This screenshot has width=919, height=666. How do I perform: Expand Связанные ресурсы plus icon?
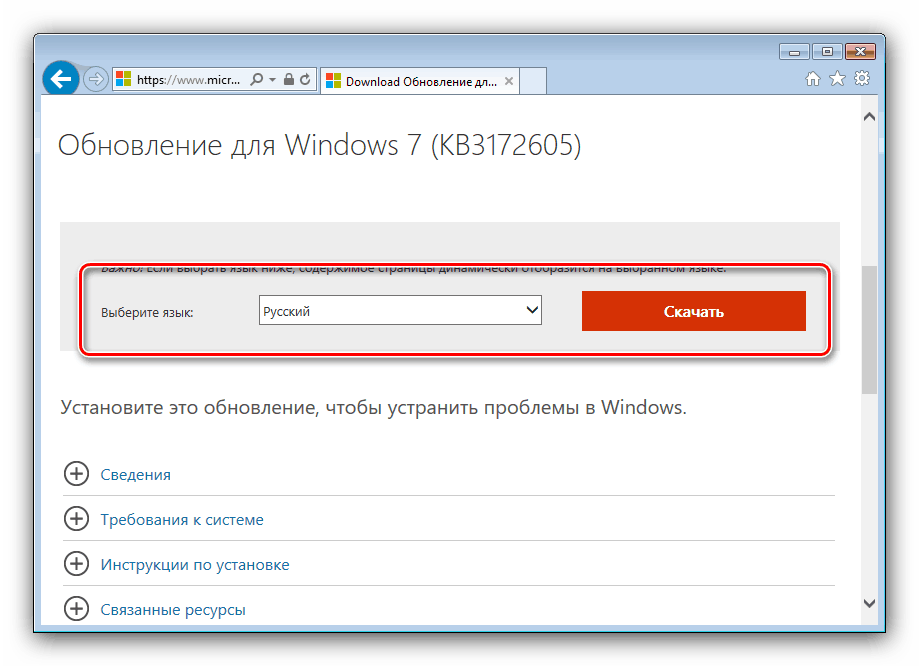pos(76,609)
